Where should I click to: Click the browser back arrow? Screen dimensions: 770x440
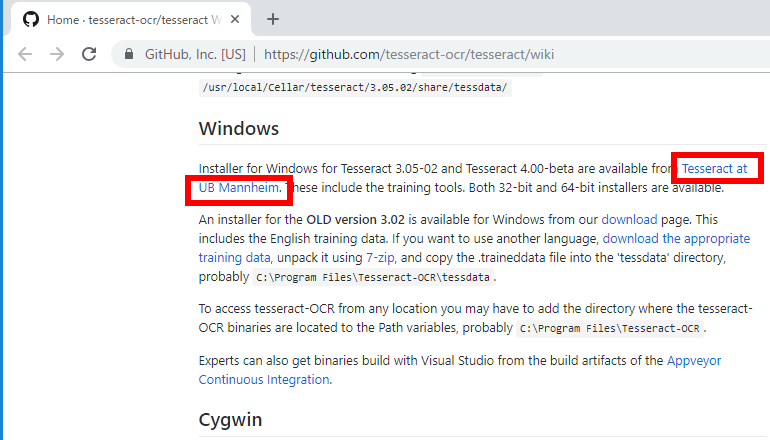click(25, 54)
